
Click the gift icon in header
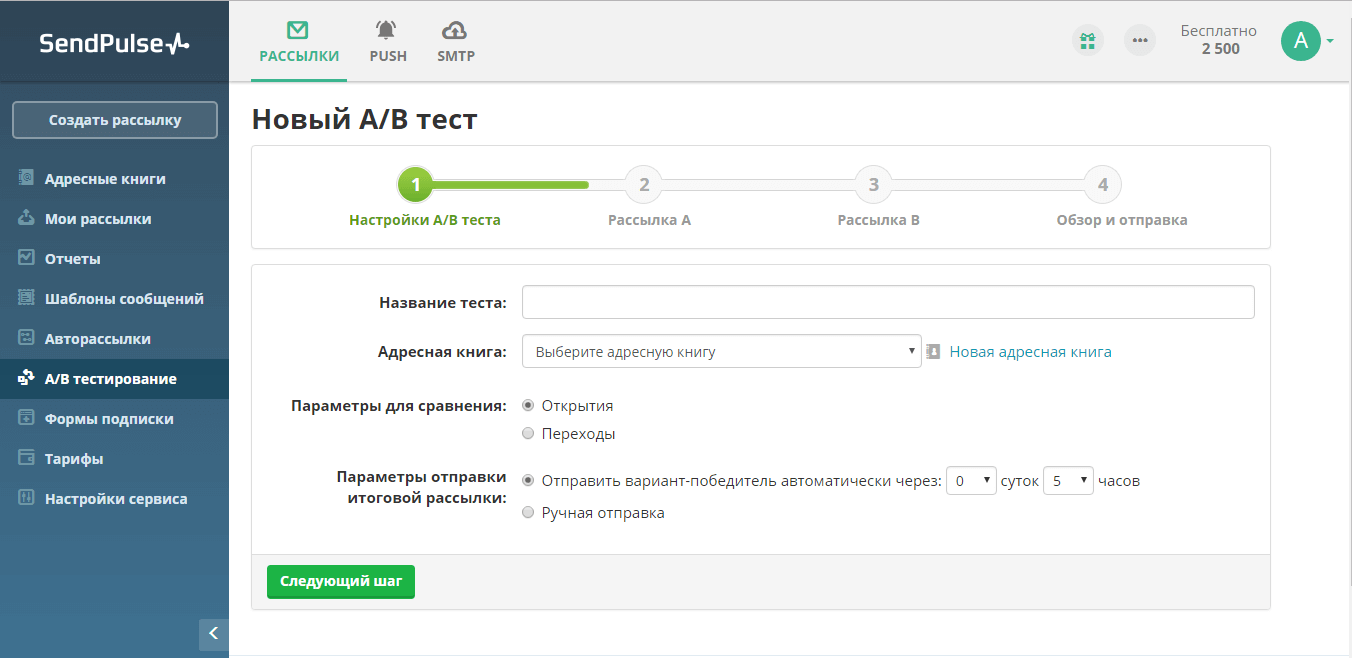1087,41
